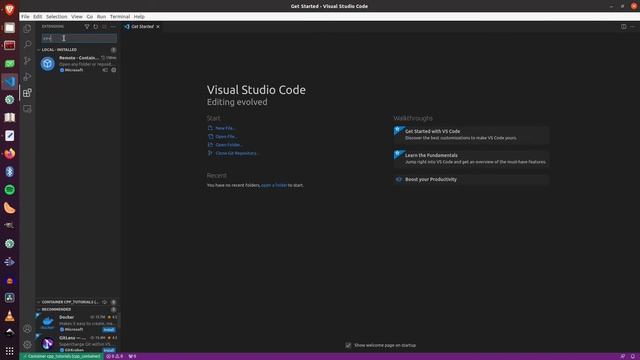This screenshot has width=640, height=360.
Task: Collapse the Recommended section
Action: pyautogui.click(x=56, y=309)
